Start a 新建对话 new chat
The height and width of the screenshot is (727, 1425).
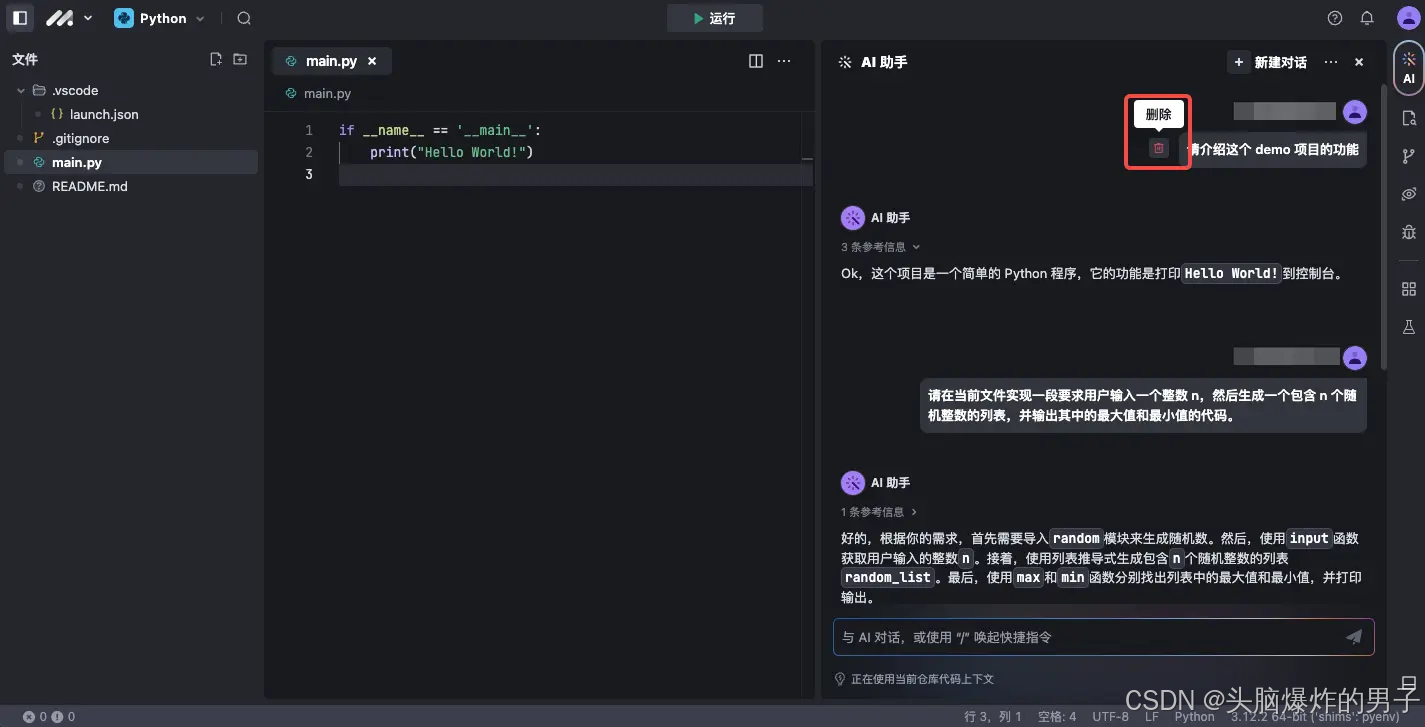(x=1266, y=61)
